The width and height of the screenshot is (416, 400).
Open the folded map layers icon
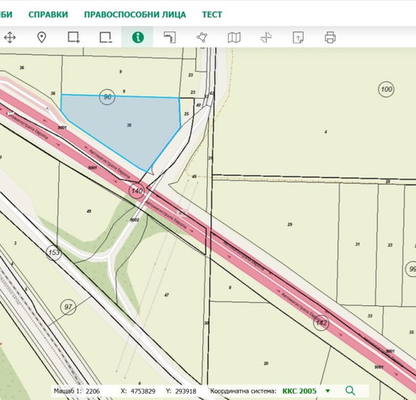[234, 37]
